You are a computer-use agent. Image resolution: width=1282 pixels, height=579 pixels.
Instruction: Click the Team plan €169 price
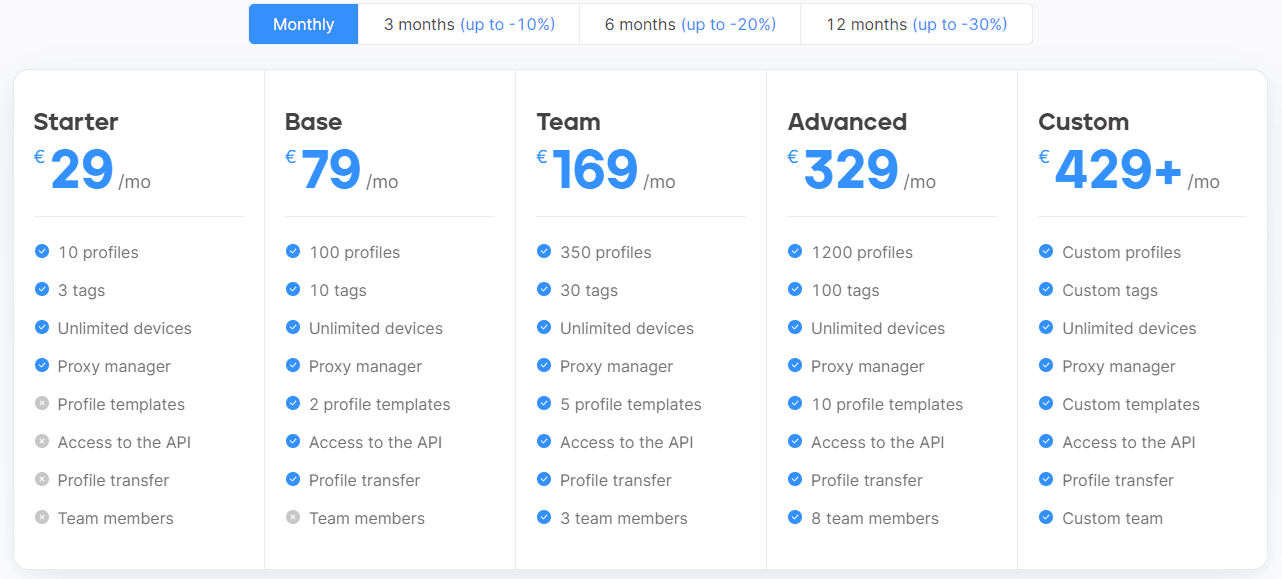click(x=595, y=170)
